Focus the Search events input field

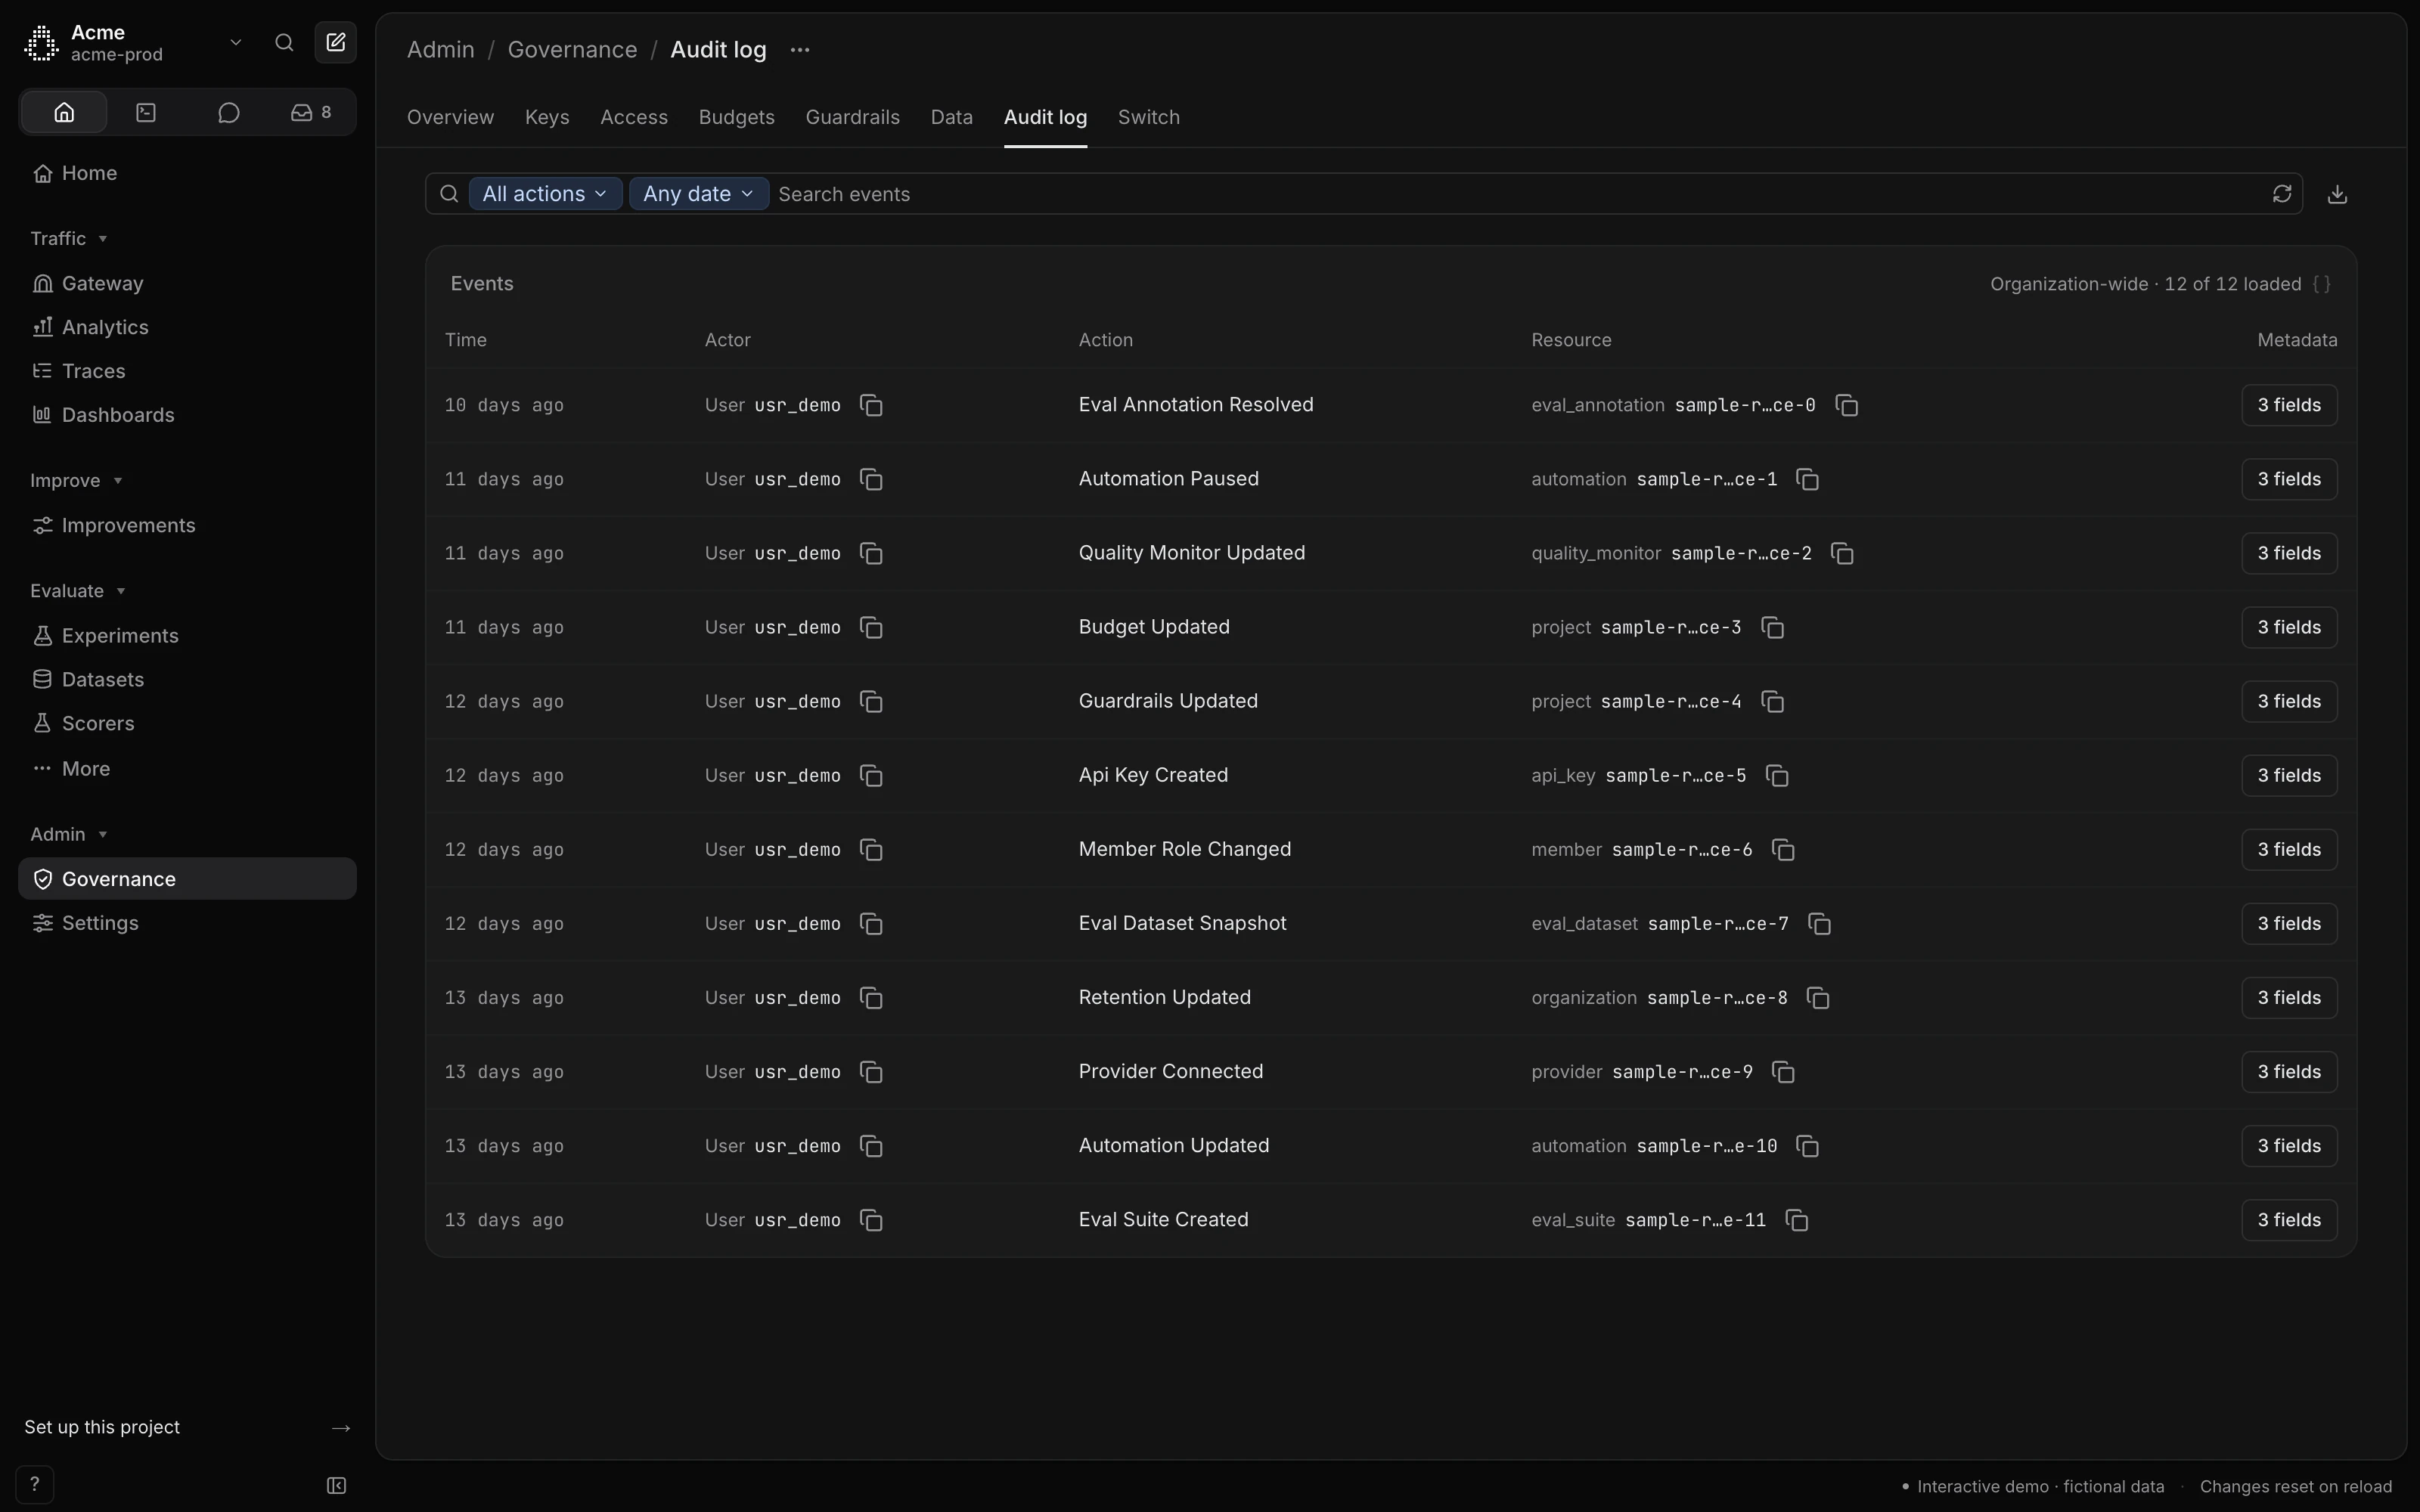point(1515,194)
